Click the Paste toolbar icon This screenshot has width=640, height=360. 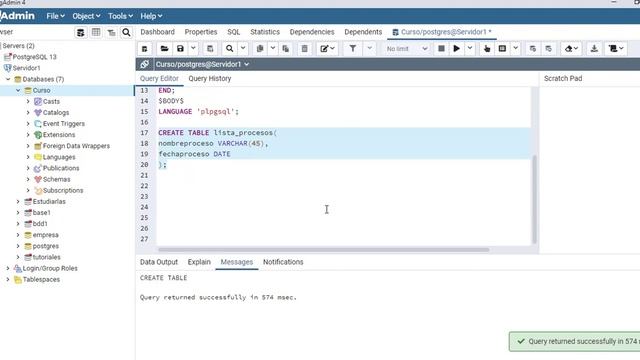click(286, 49)
